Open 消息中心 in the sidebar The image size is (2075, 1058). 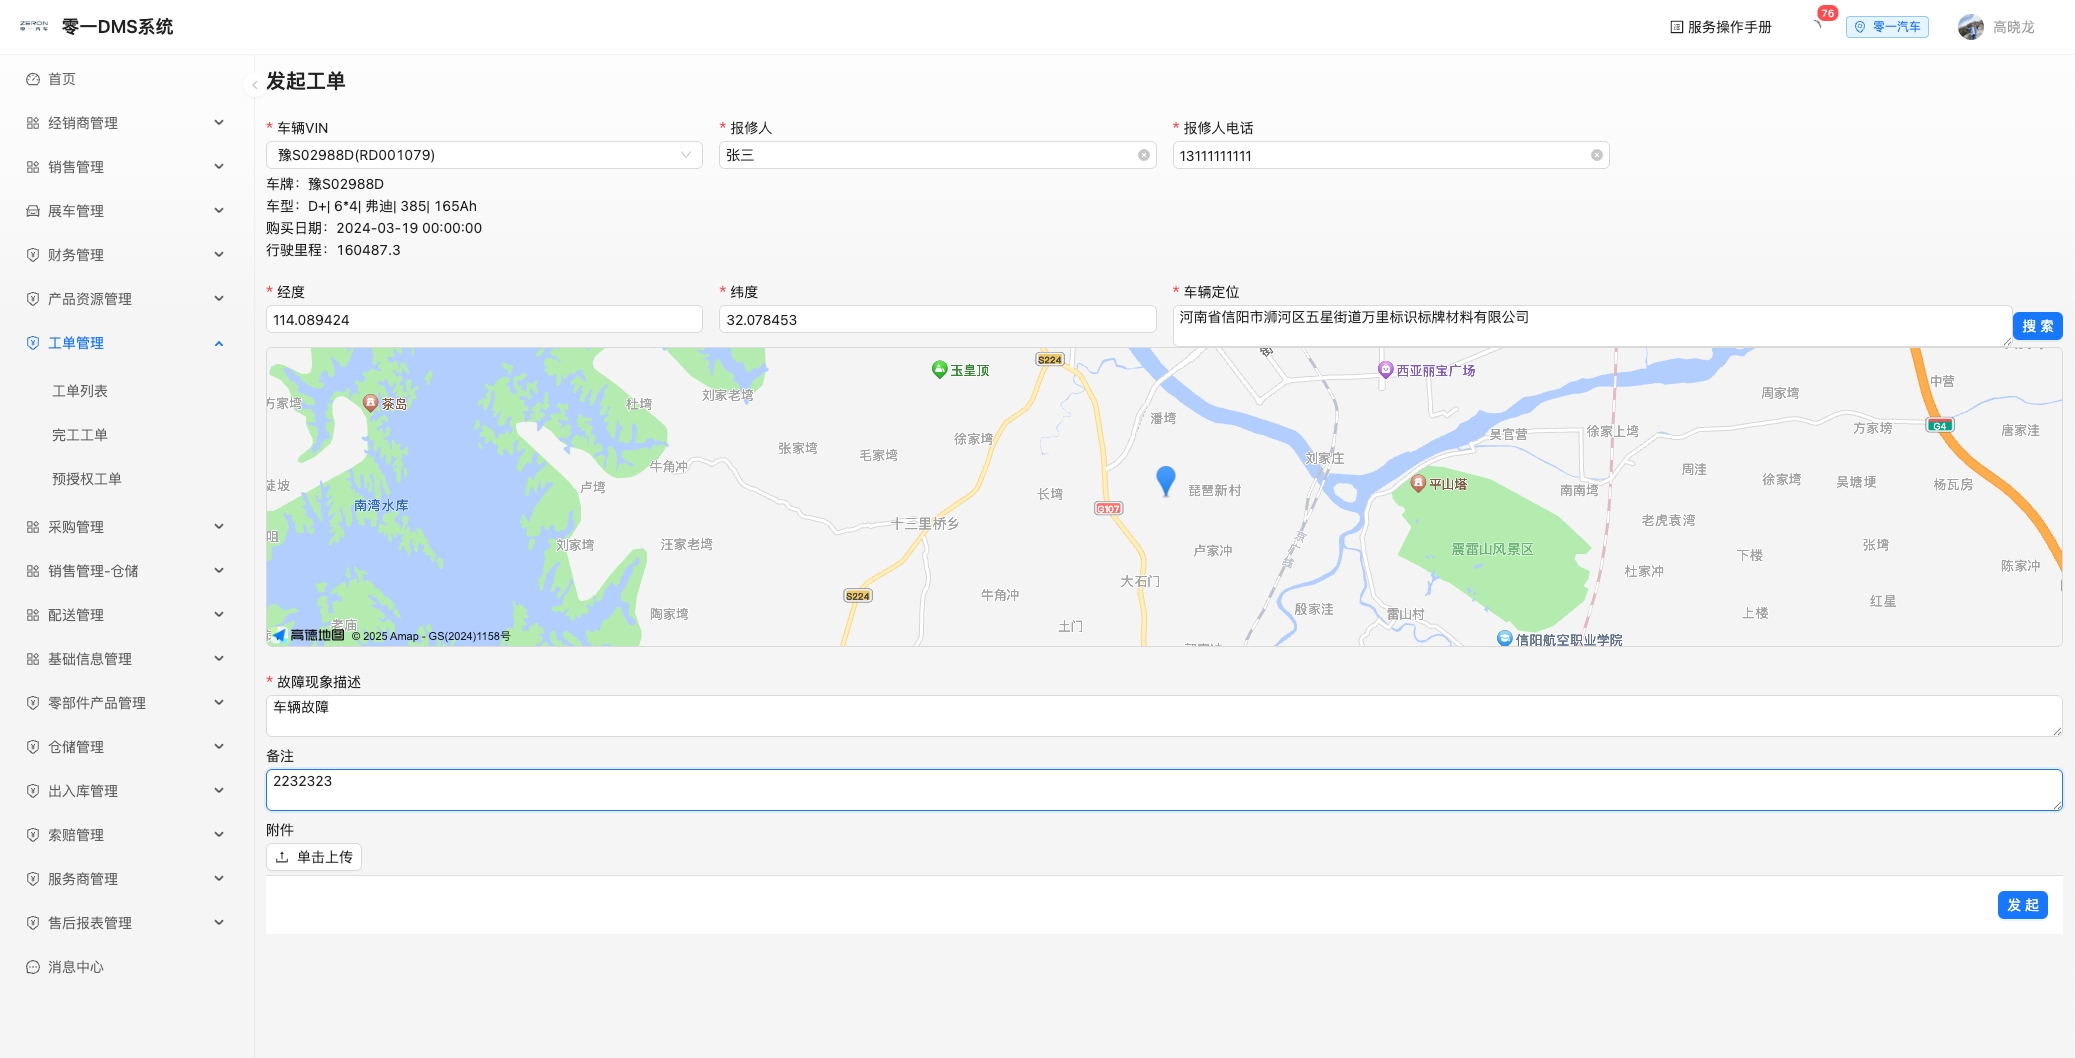(76, 967)
